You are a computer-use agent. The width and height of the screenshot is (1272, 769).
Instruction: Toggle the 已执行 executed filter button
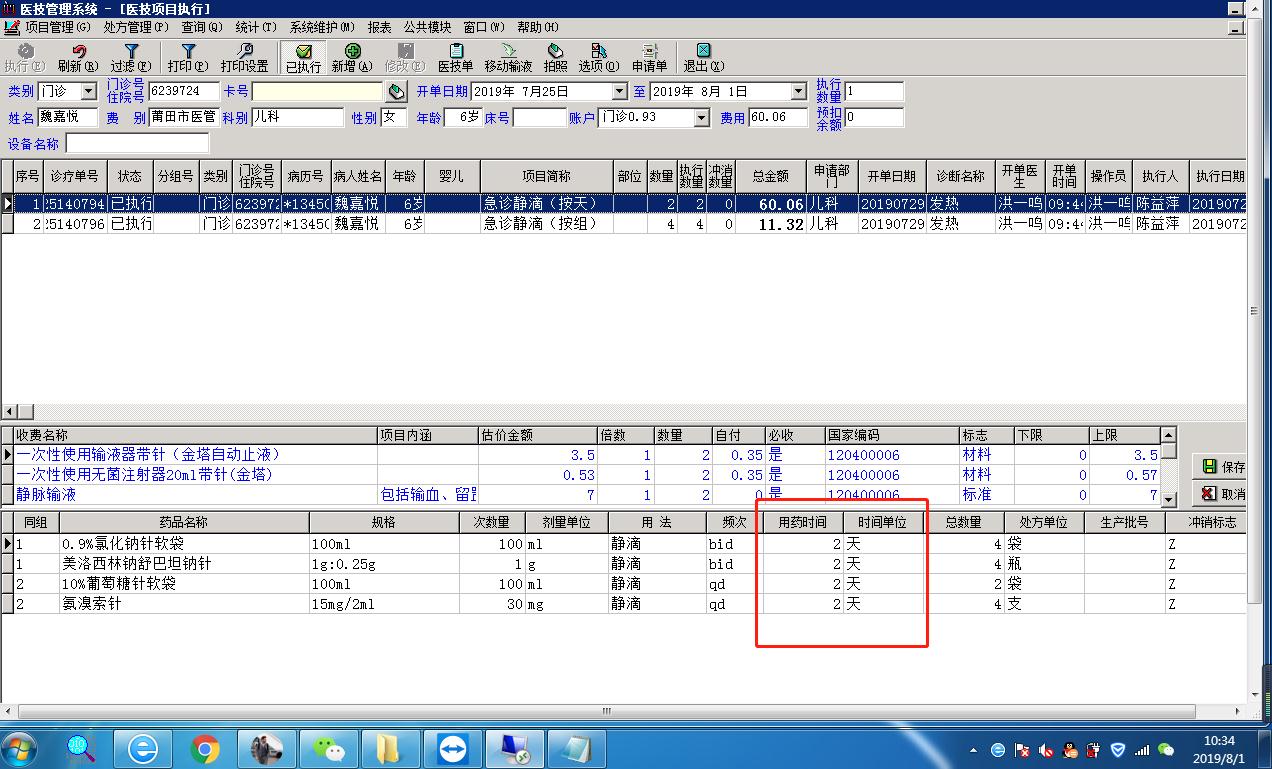point(303,58)
